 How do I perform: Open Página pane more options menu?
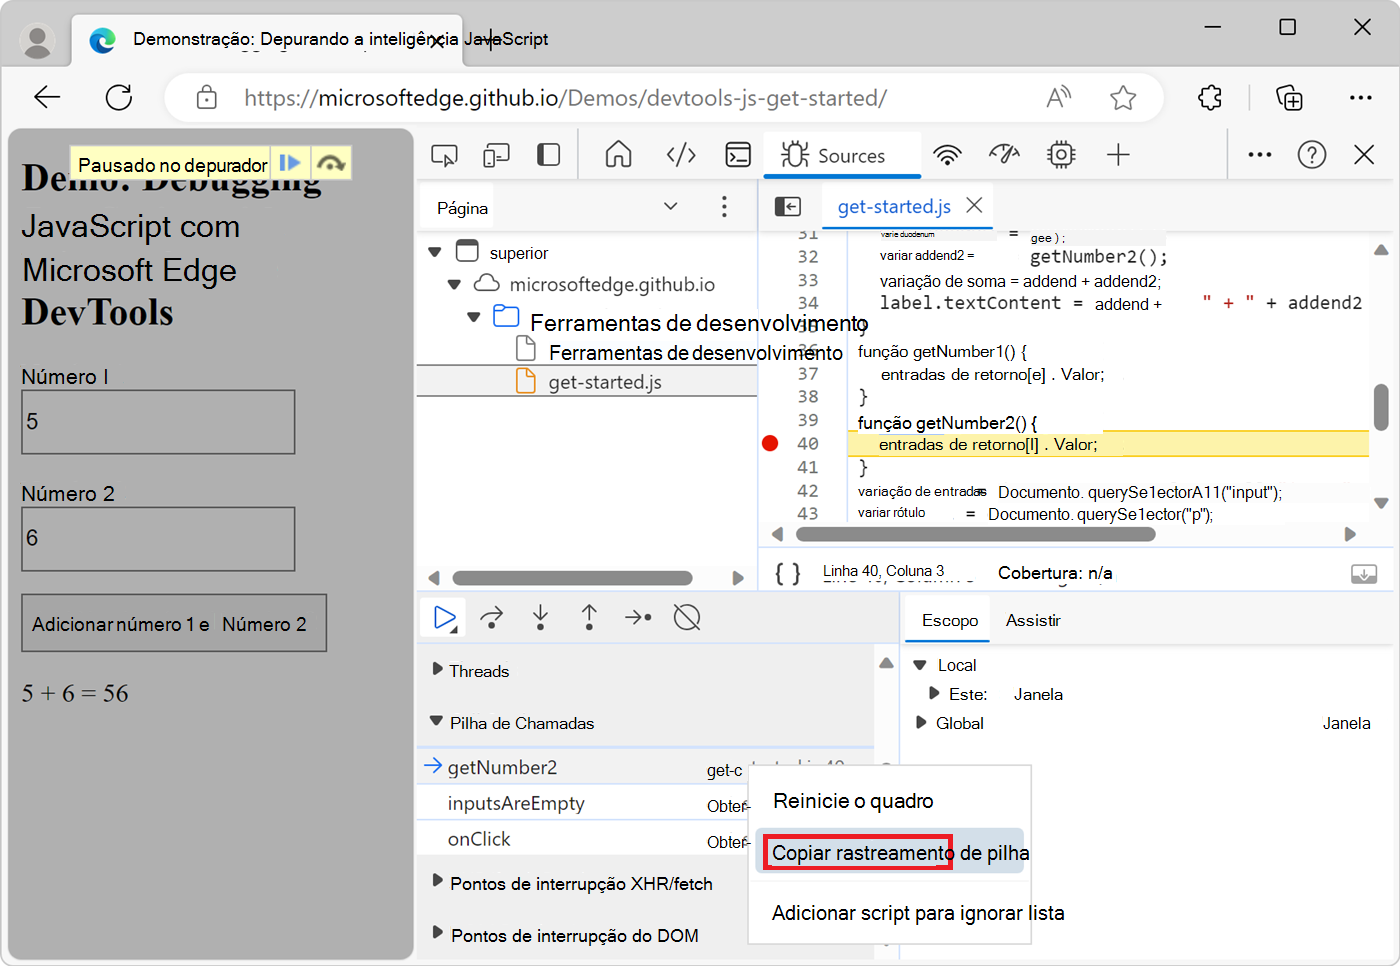click(724, 207)
